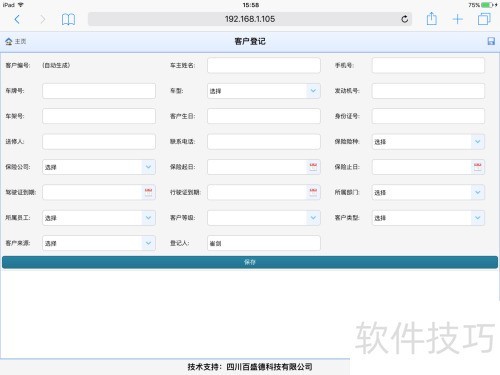Tap the Safari back arrow
This screenshot has width=500, height=375.
[17, 19]
